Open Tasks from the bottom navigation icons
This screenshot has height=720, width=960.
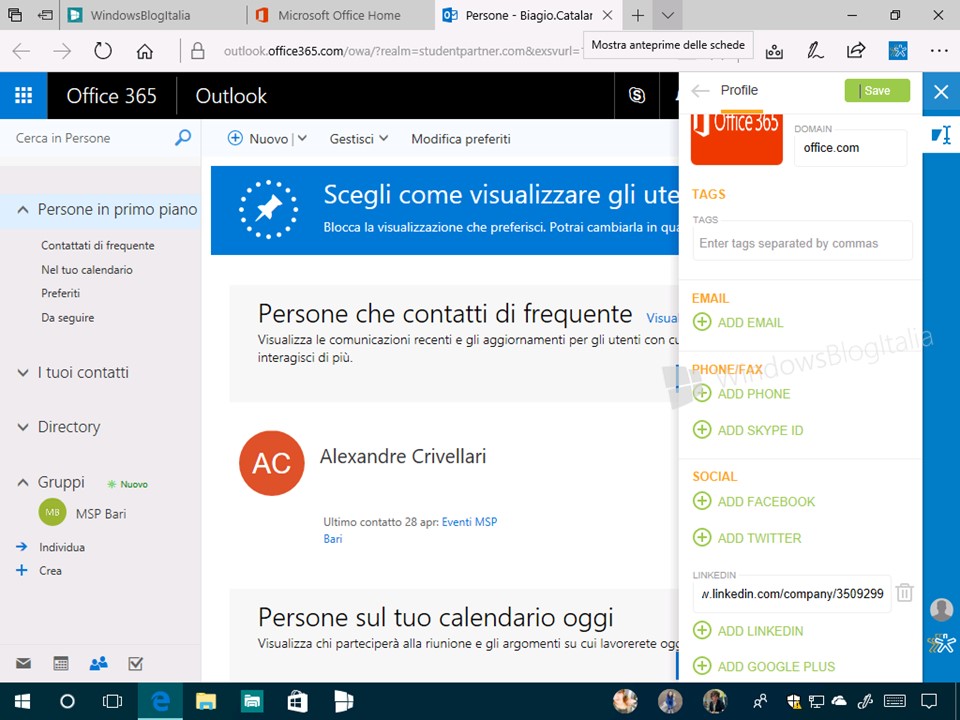(135, 663)
